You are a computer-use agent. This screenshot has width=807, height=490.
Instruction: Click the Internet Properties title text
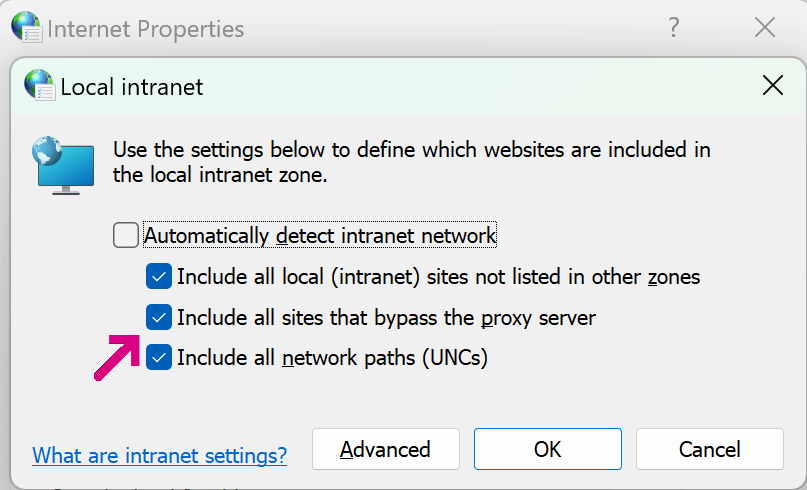[145, 28]
